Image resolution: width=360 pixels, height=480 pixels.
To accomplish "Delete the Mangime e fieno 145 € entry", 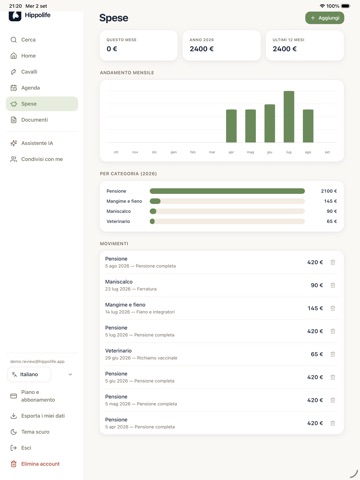I will pos(333,308).
